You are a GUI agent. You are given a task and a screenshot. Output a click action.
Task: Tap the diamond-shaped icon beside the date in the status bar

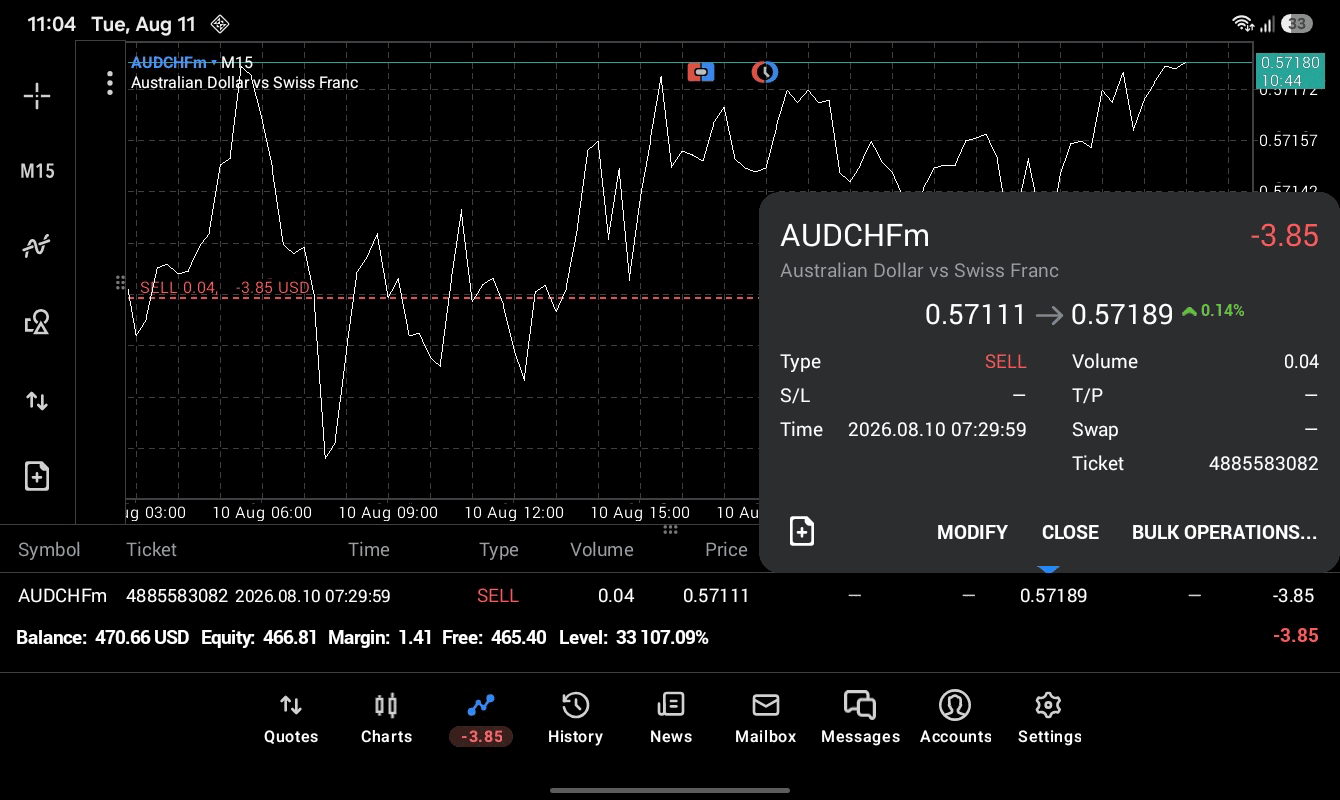[221, 24]
